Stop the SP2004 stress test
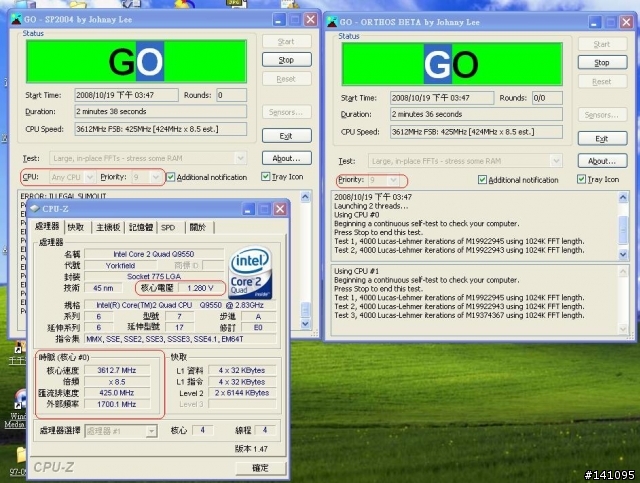The height and width of the screenshot is (483, 640). pos(287,60)
